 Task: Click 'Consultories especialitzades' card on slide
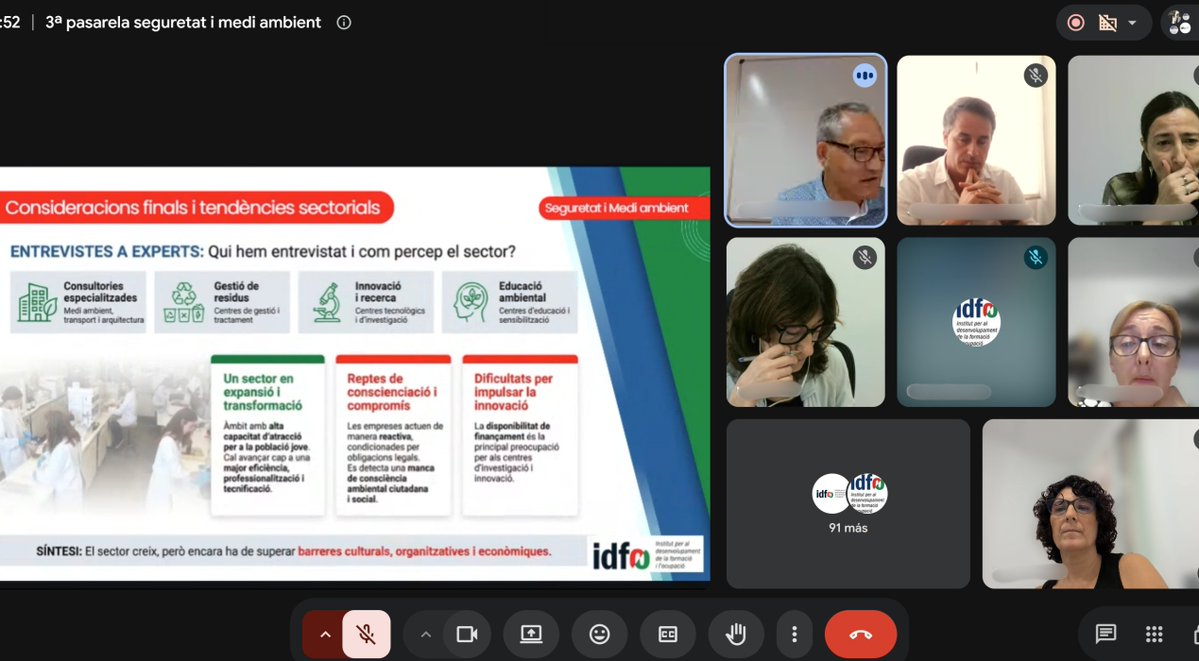[x=78, y=302]
